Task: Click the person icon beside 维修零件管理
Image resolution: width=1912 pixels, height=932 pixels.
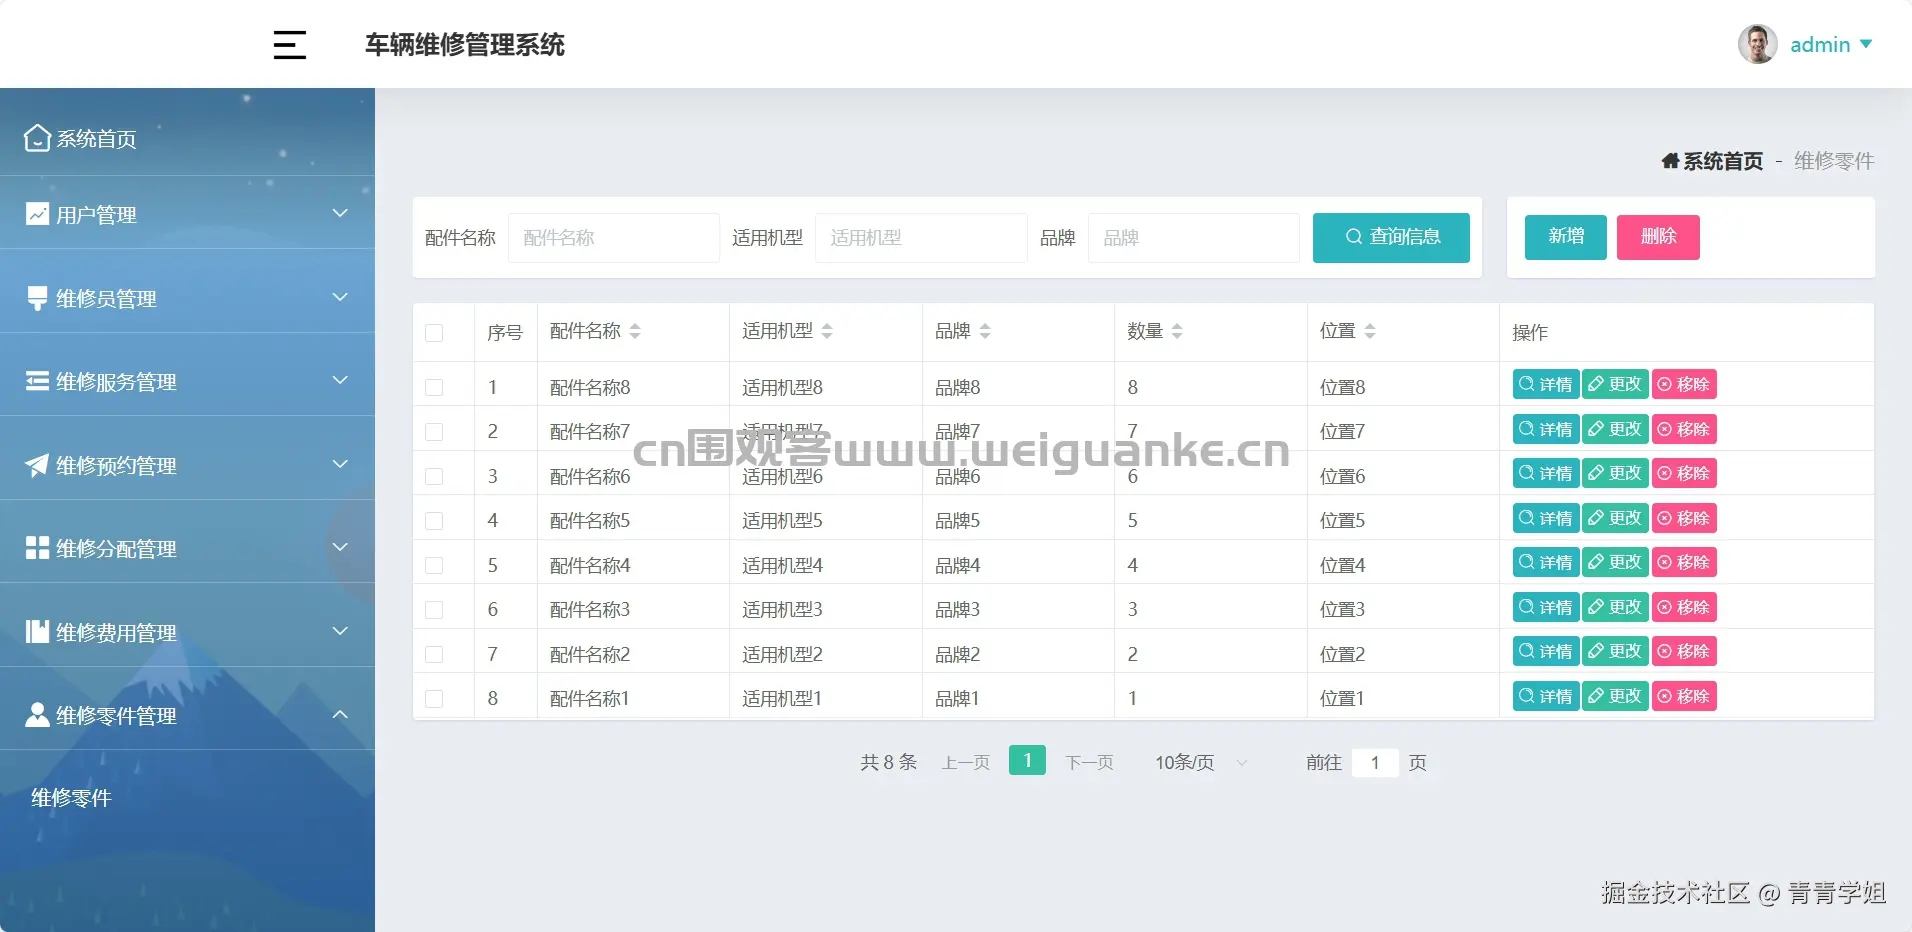Action: pos(37,715)
